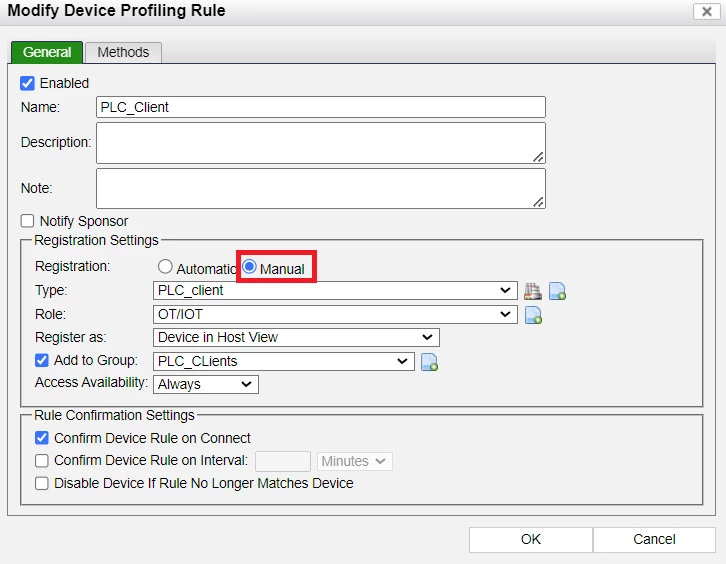Toggle the Enabled checkbox
Image resolution: width=726 pixels, height=564 pixels.
click(x=27, y=83)
